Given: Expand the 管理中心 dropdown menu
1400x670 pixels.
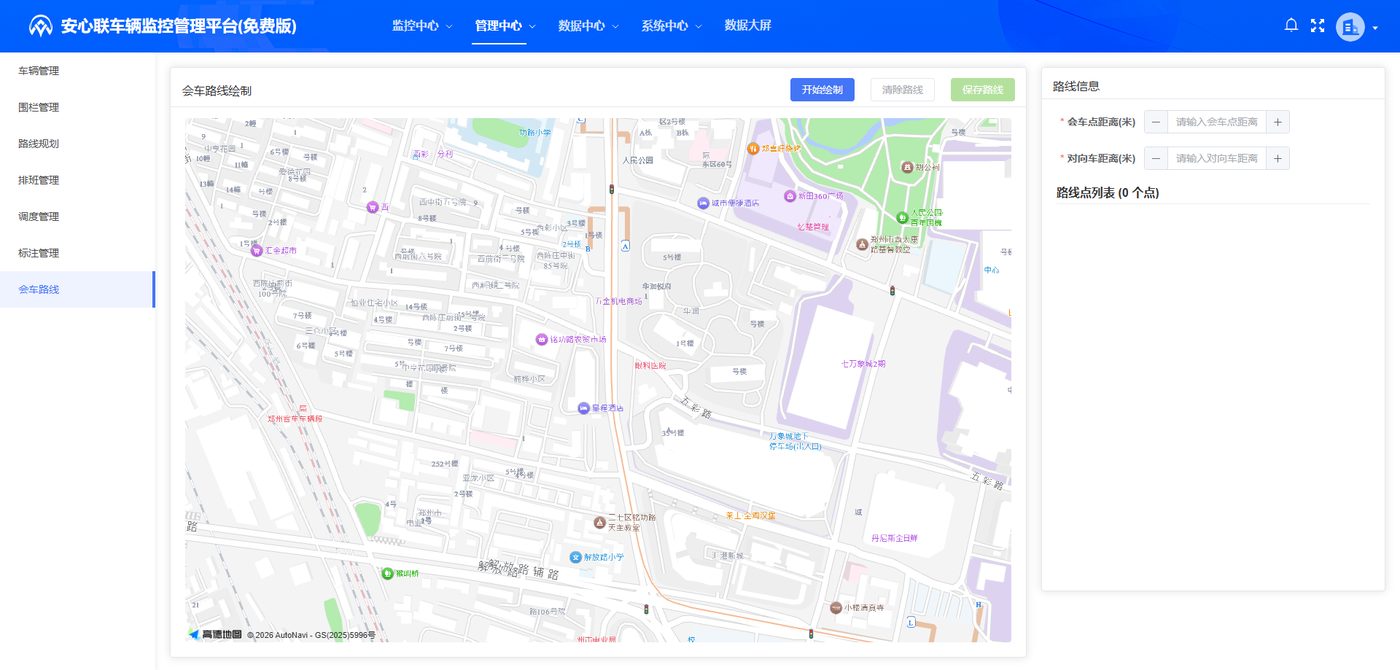Looking at the screenshot, I should (505, 26).
